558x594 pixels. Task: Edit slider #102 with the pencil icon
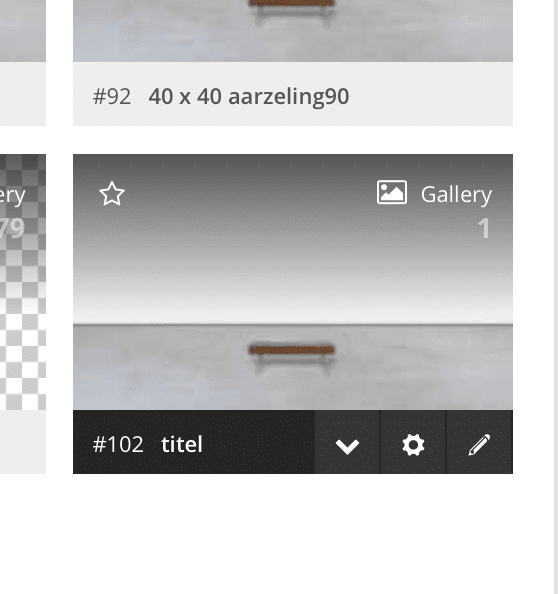480,442
